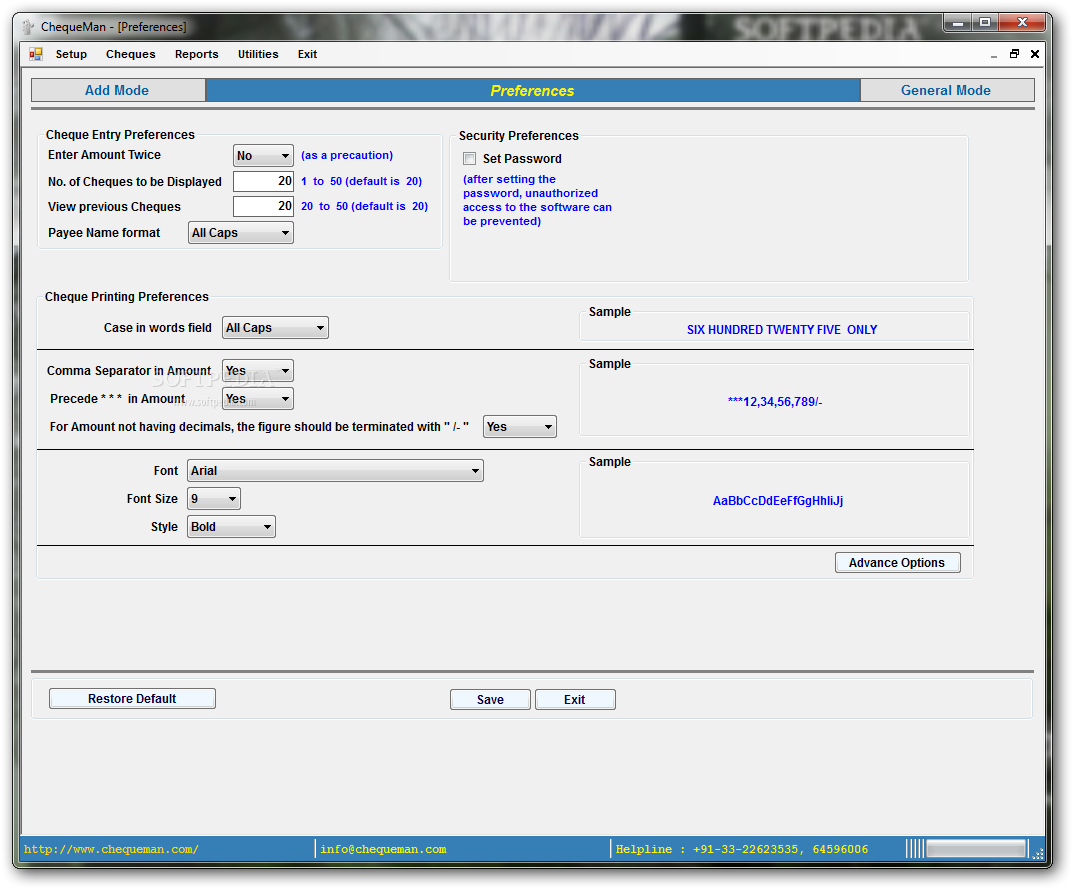Click the status bar progress bar
This screenshot has height=889, width=1073.
coord(976,849)
